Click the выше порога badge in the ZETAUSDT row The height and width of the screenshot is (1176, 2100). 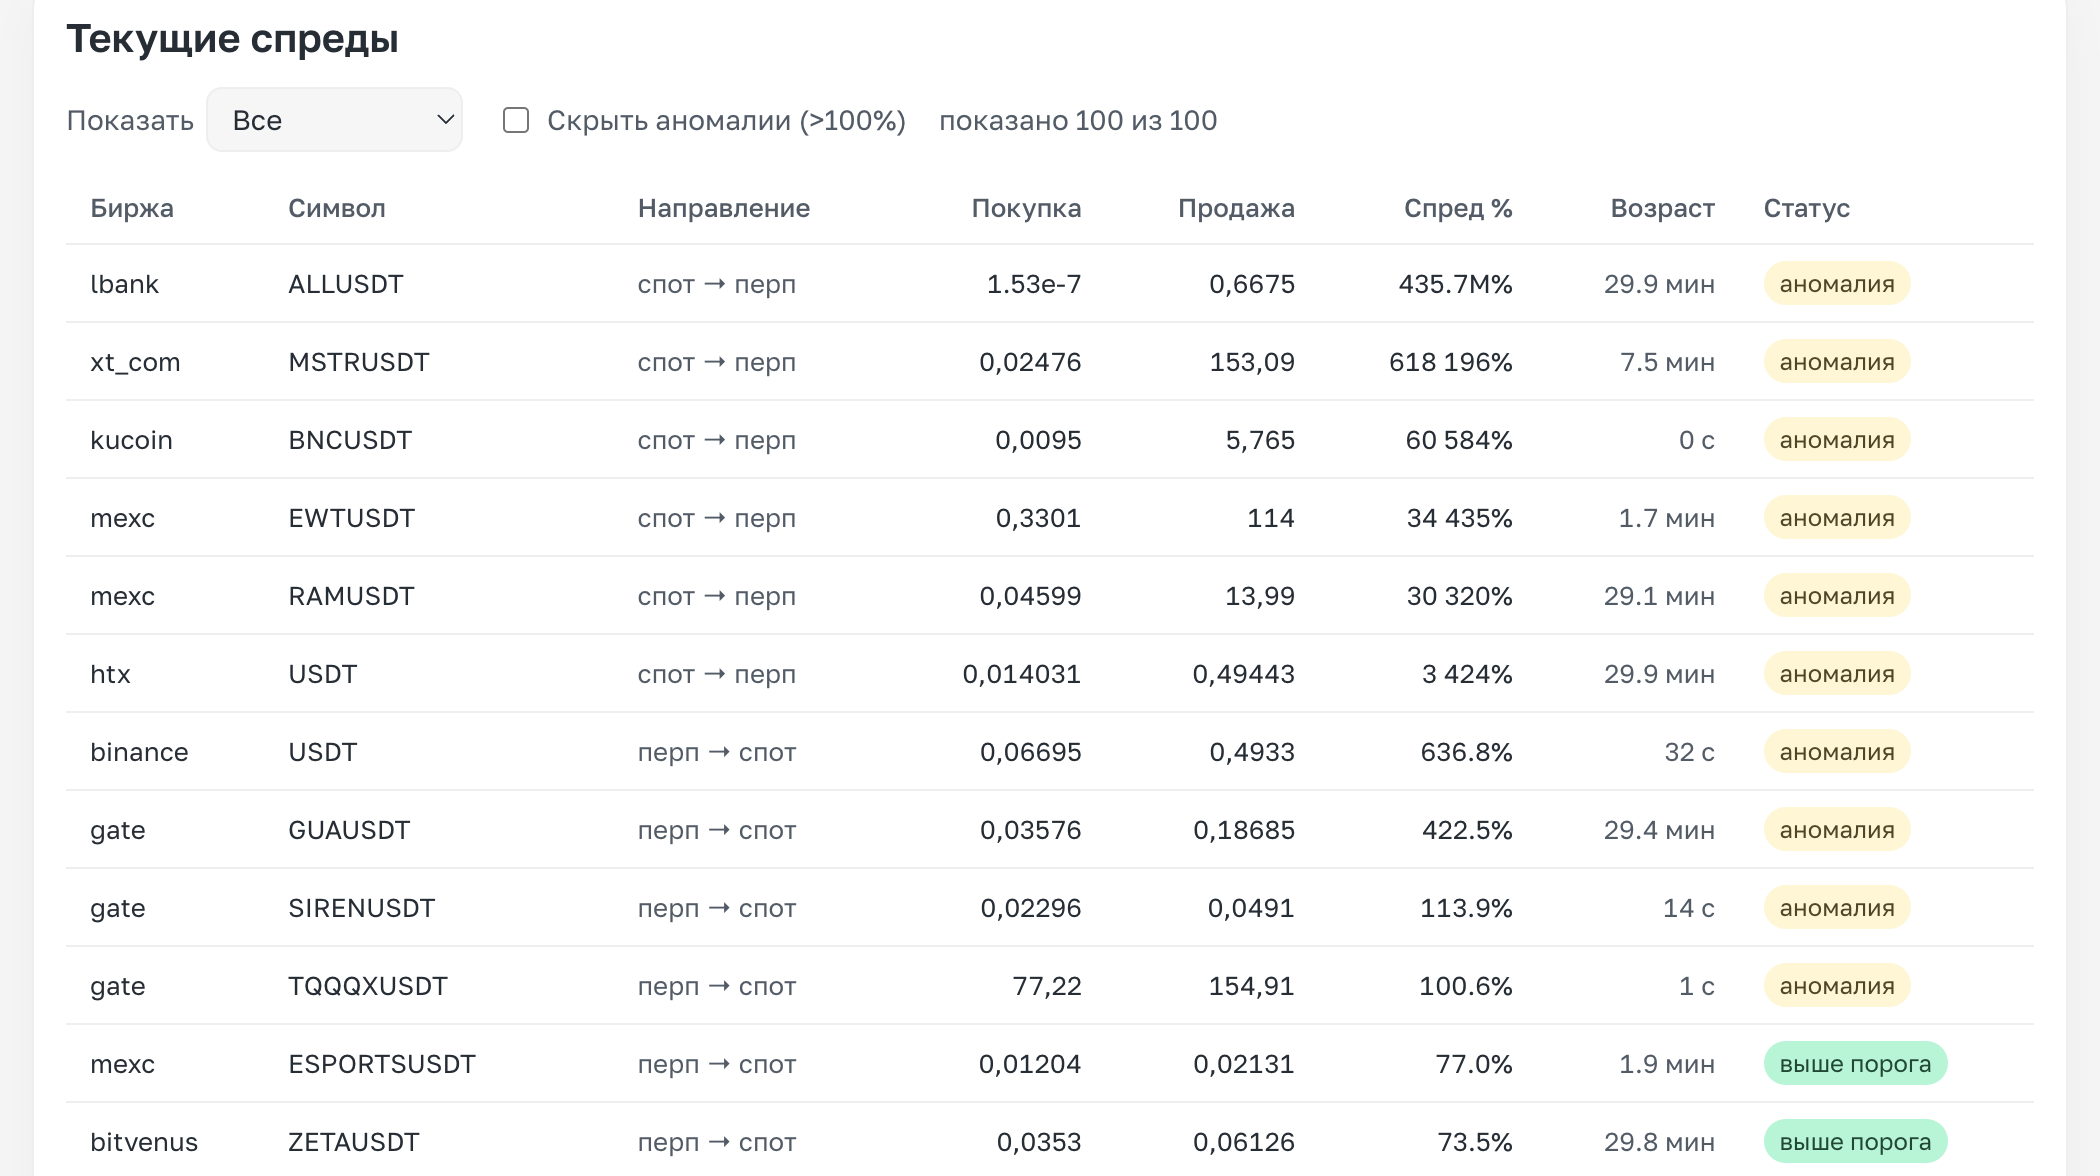pyautogui.click(x=1855, y=1142)
